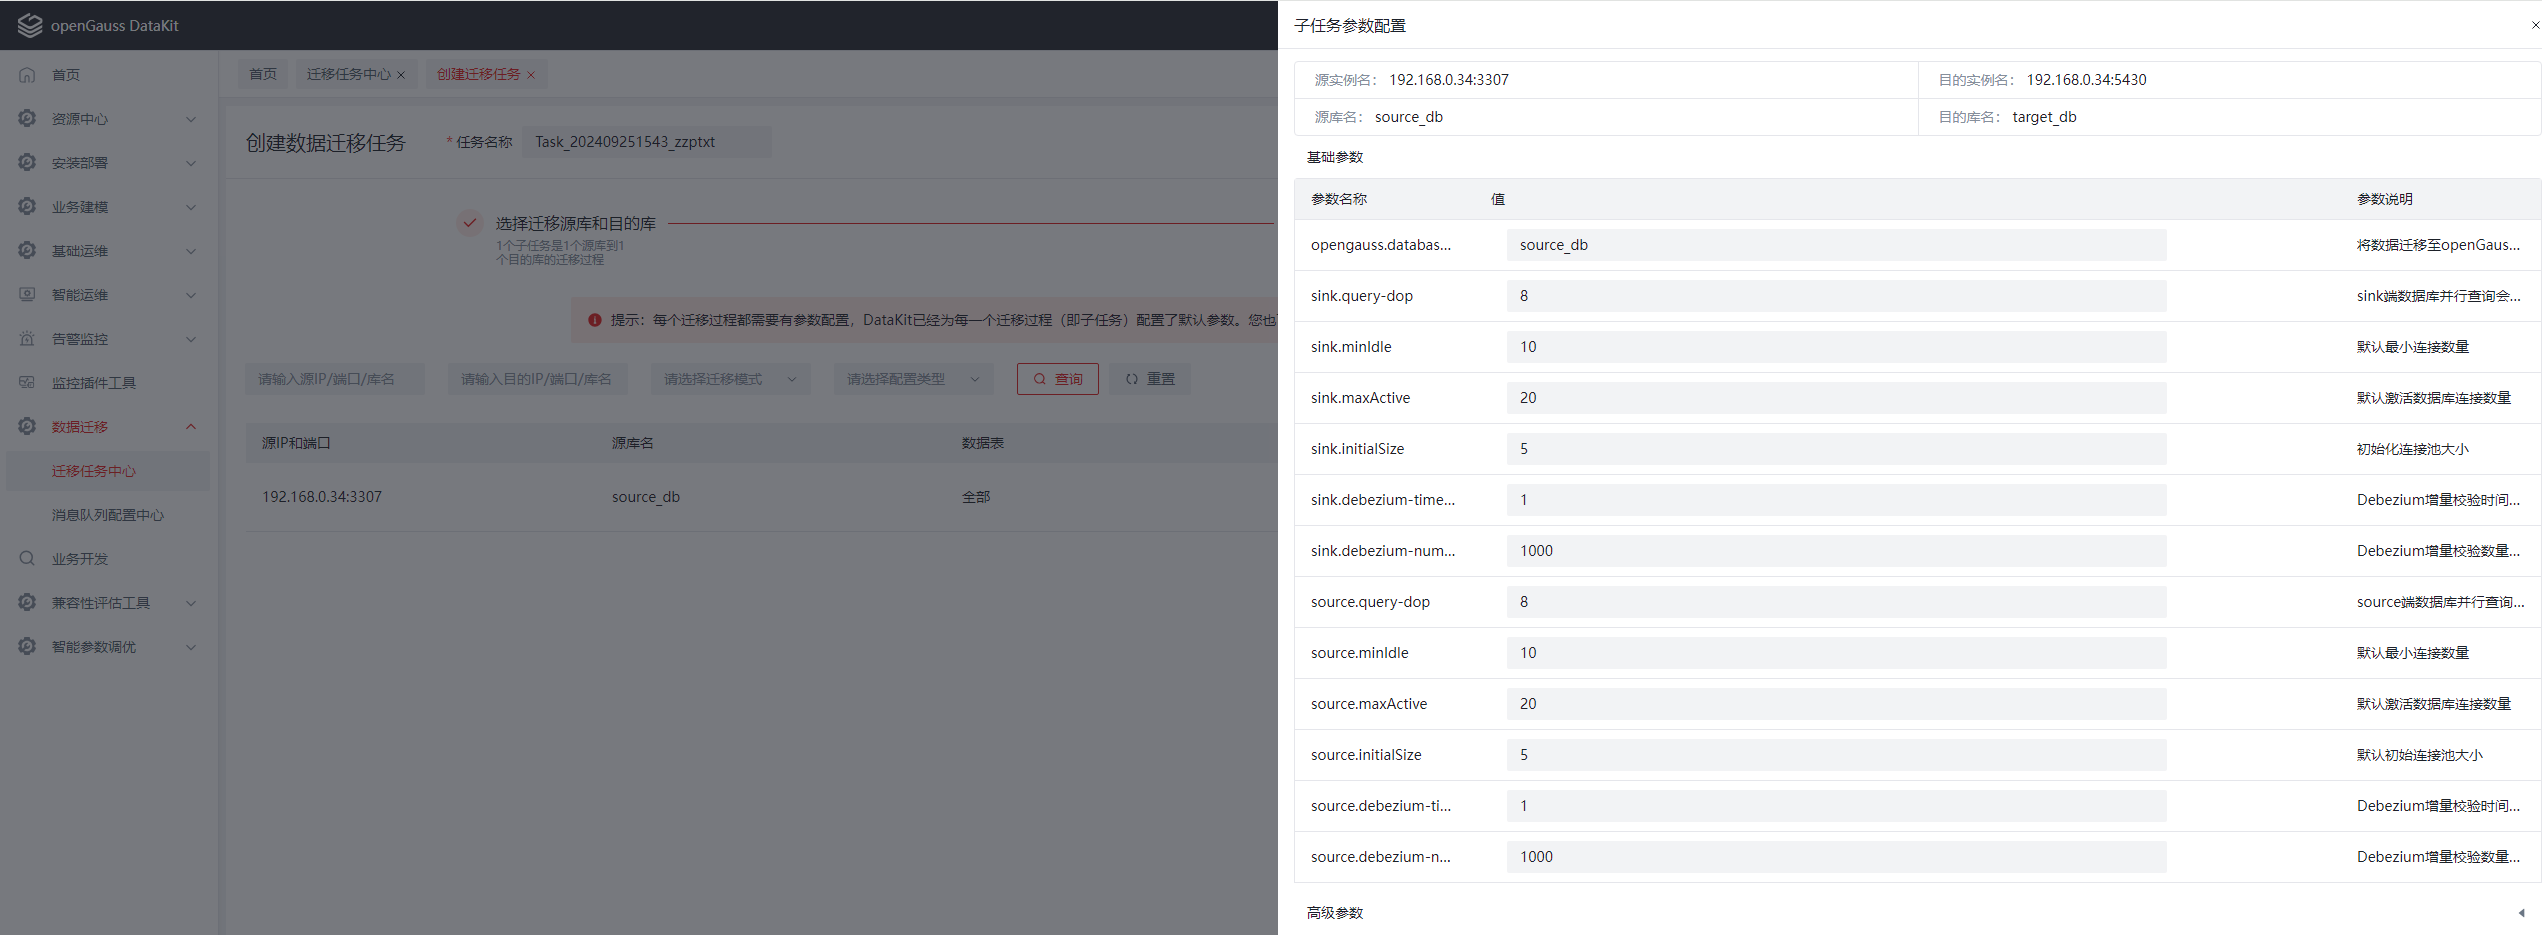
Task: Expand the 高级参数 section
Action: (1334, 912)
